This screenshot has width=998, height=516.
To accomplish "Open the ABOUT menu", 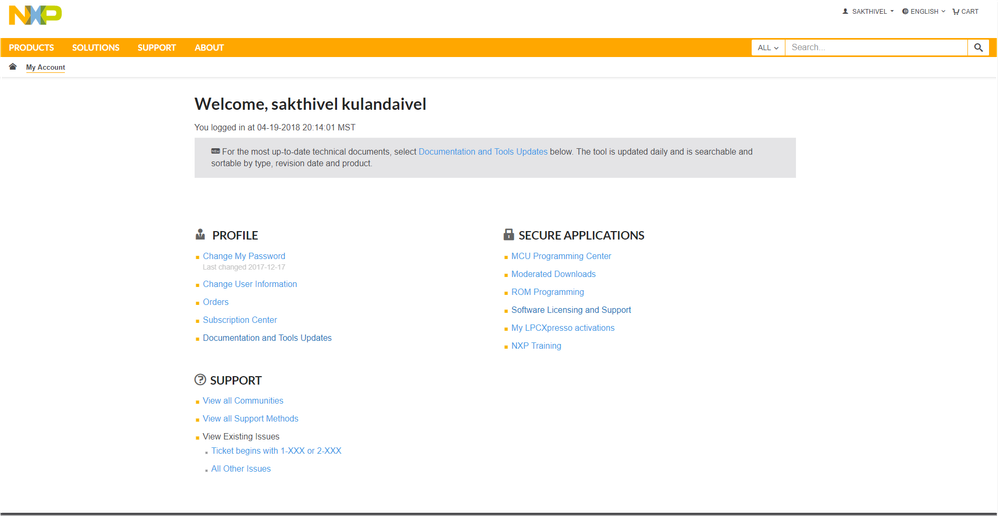I will click(x=209, y=48).
